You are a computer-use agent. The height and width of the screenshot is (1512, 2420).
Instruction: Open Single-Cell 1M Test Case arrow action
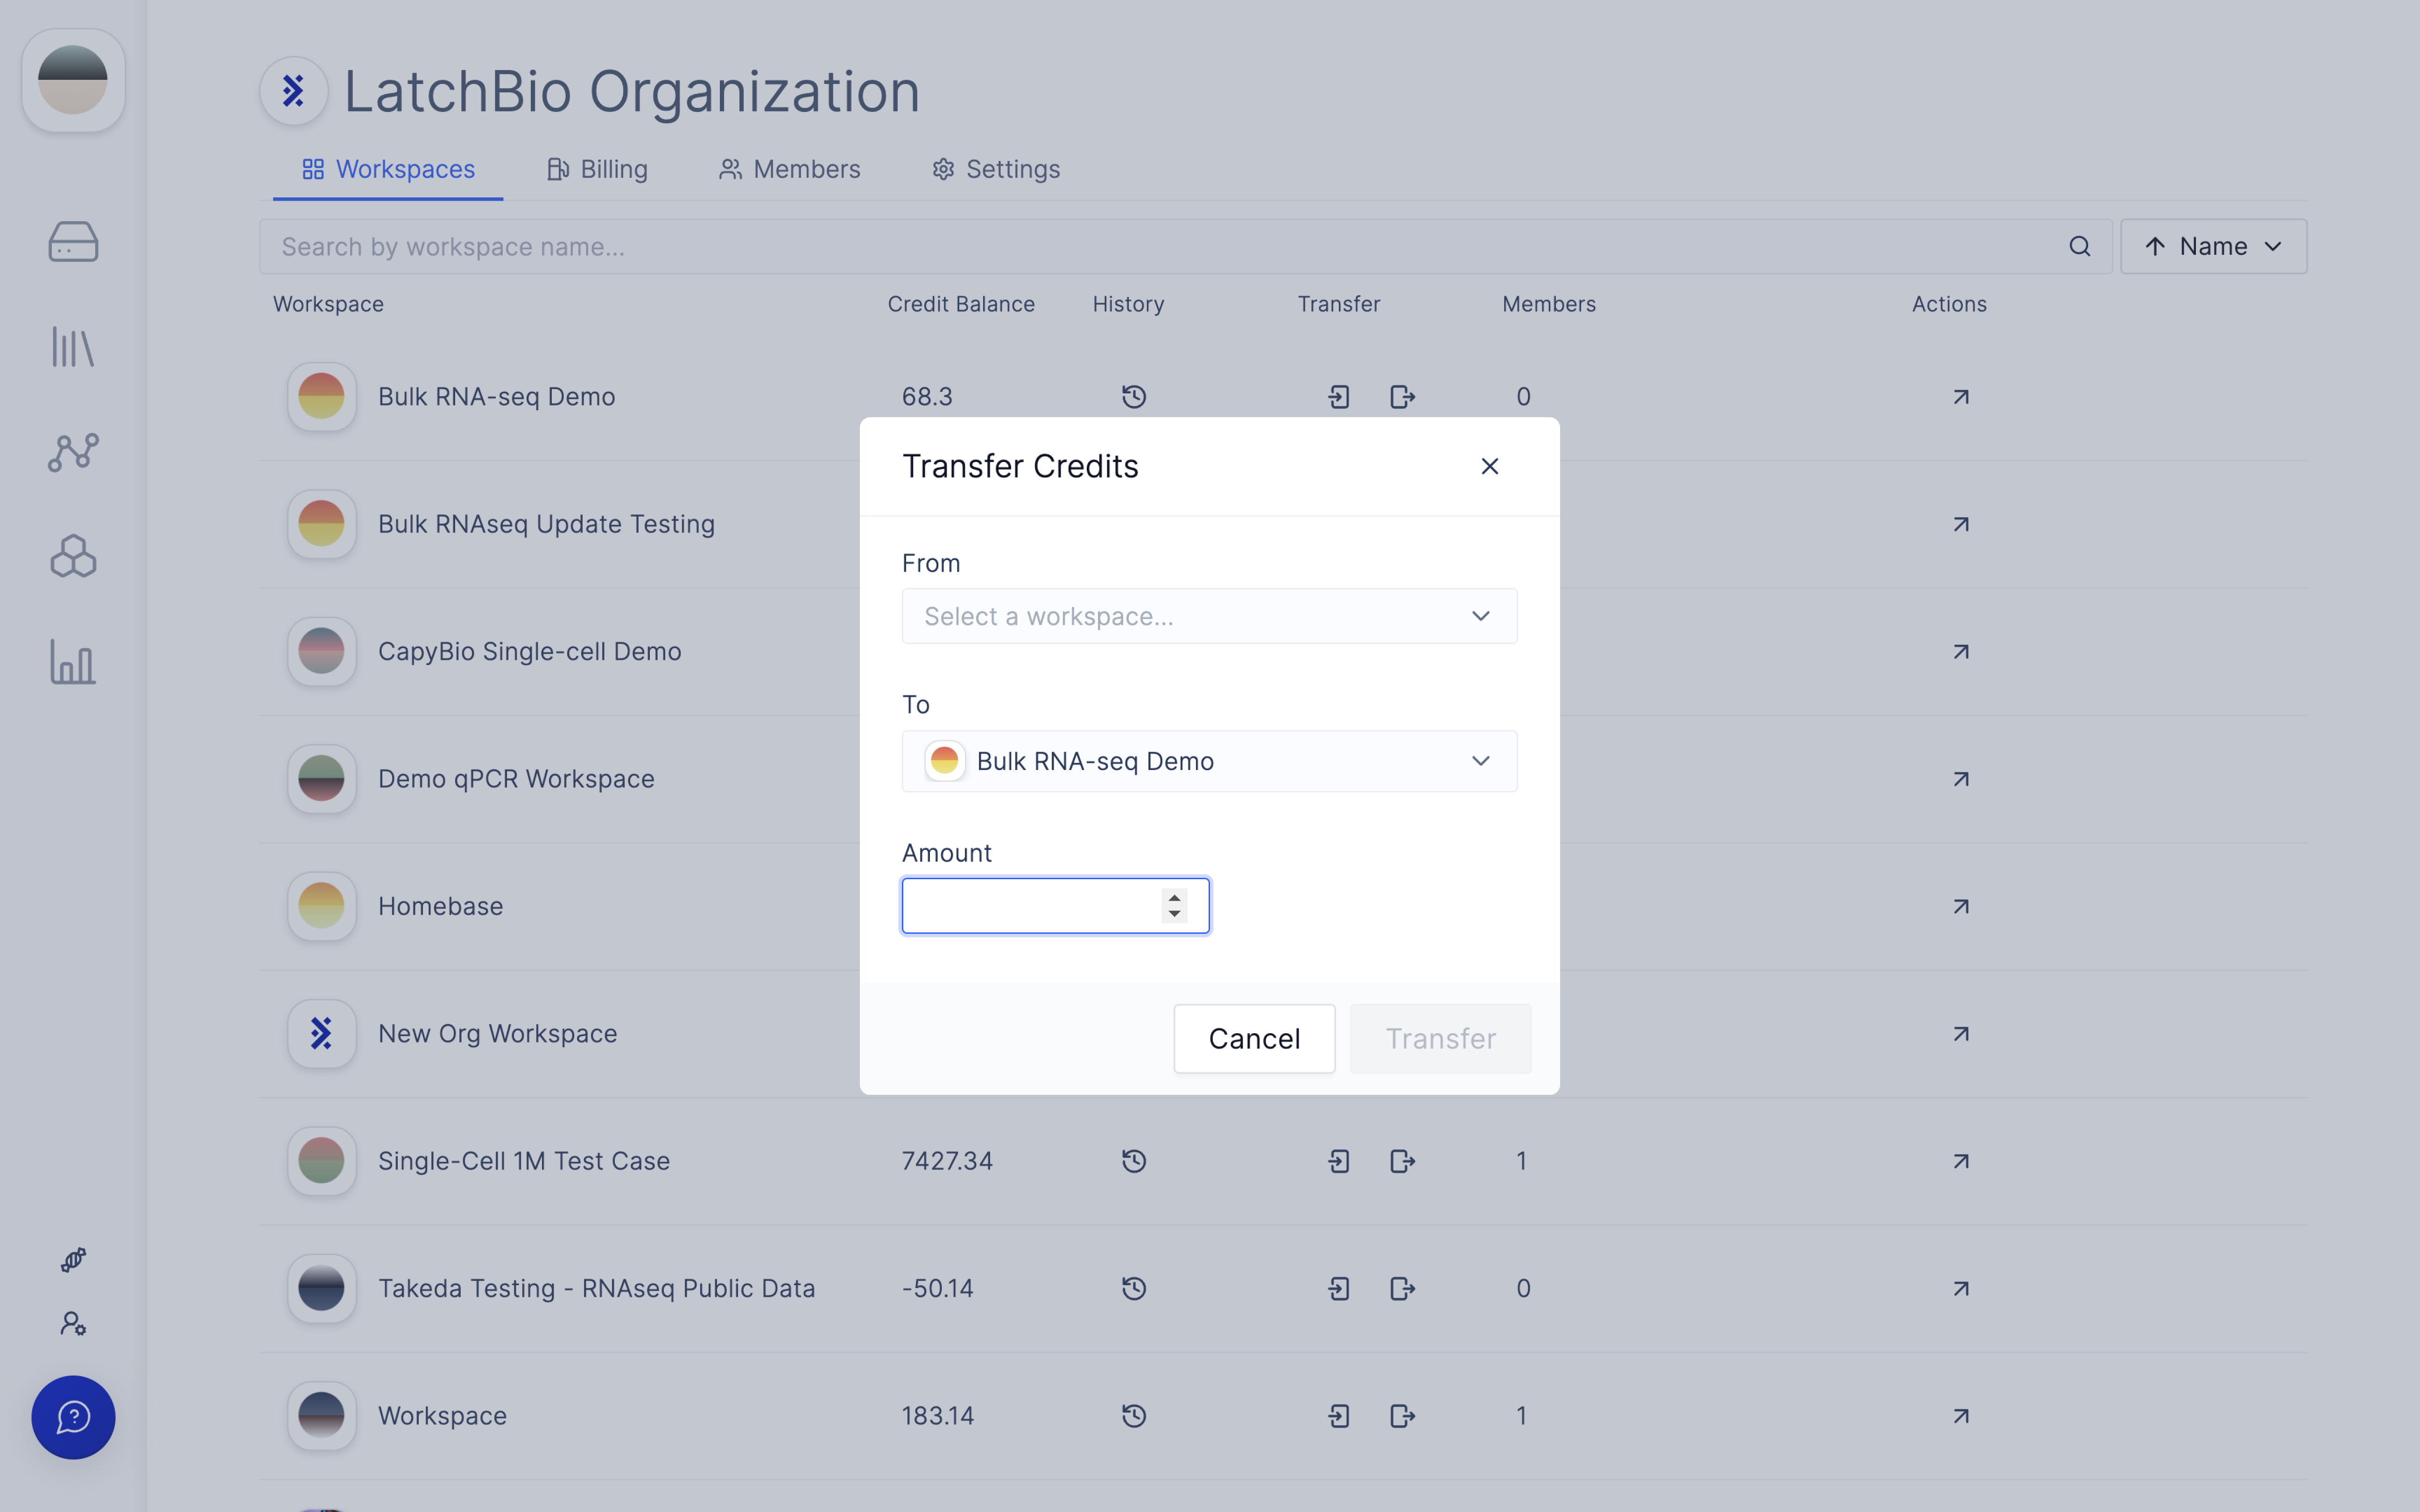click(x=1961, y=1161)
